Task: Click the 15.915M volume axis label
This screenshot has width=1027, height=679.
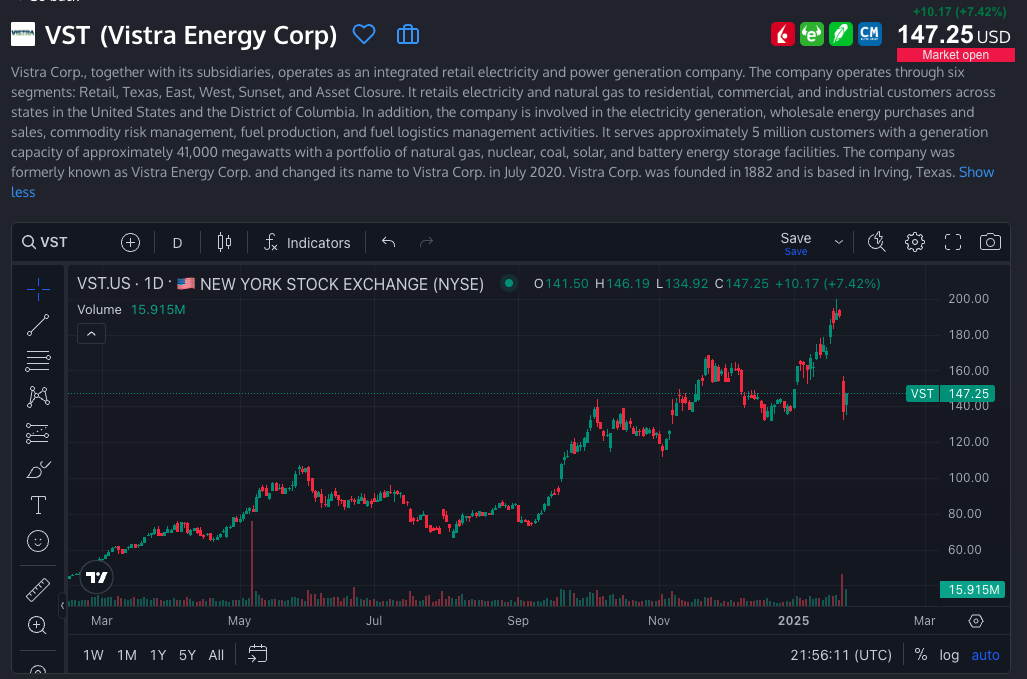Action: coord(973,589)
